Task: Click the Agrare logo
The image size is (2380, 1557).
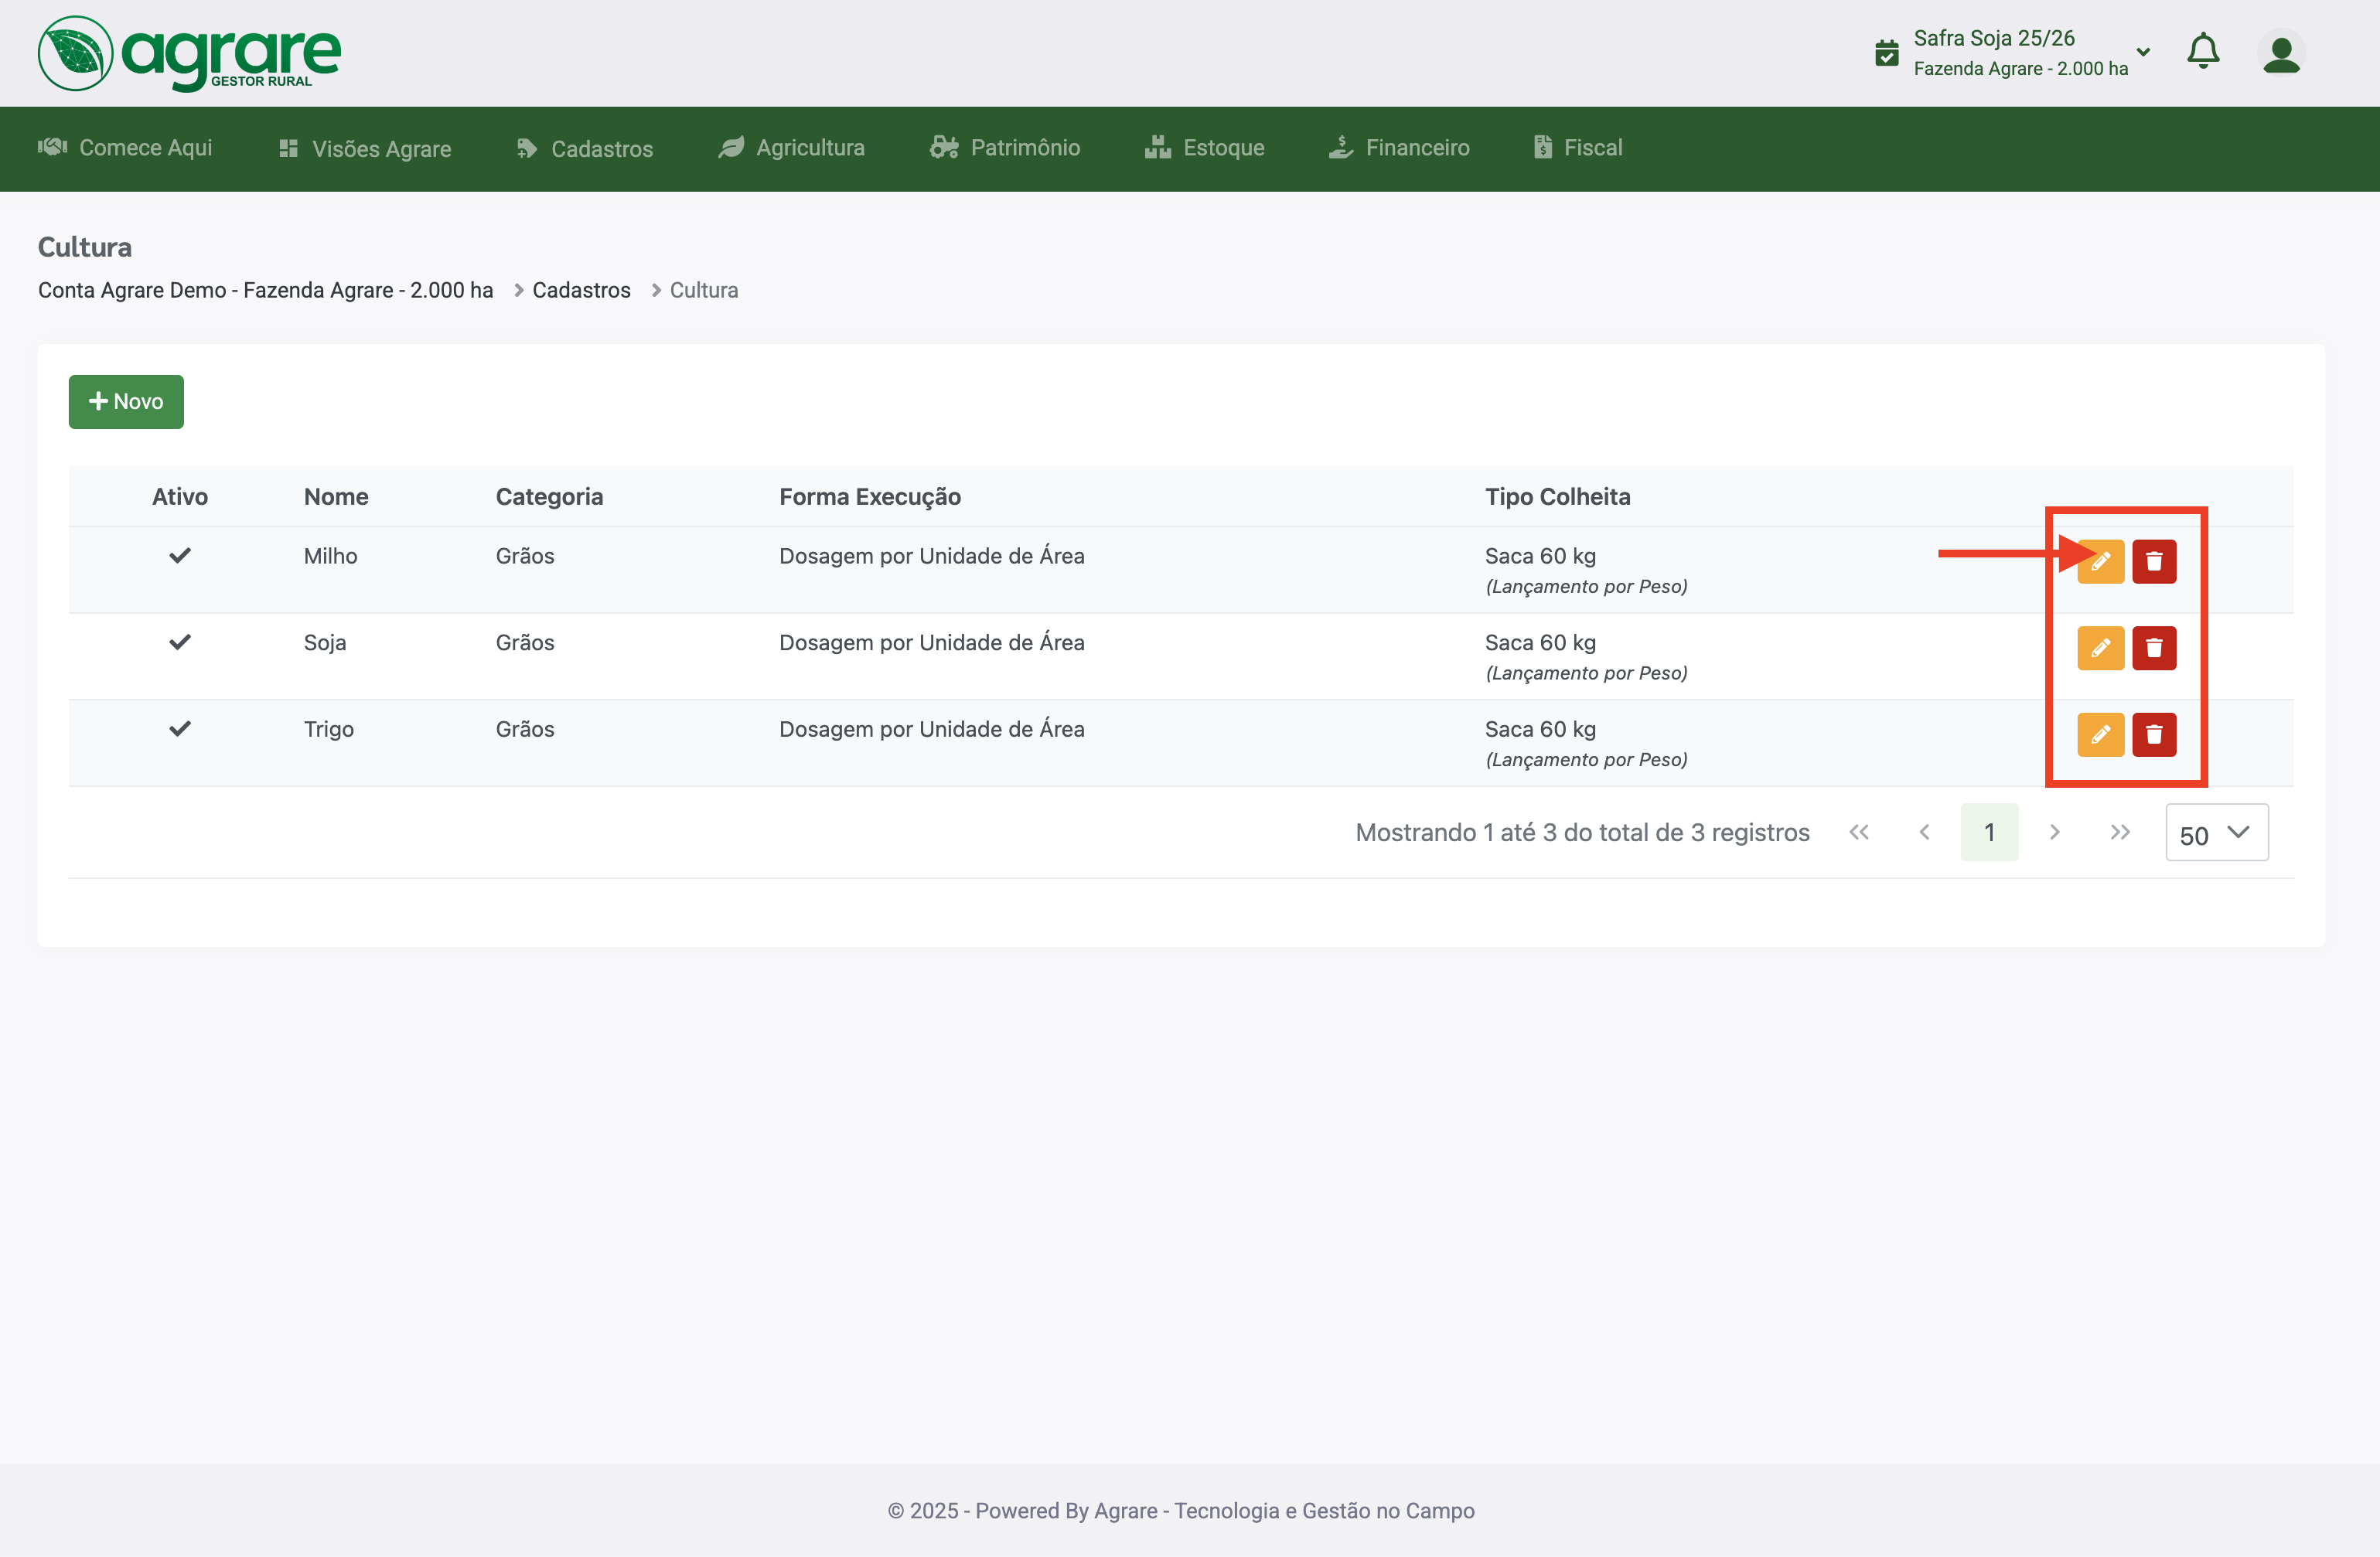Action: pyautogui.click(x=189, y=54)
